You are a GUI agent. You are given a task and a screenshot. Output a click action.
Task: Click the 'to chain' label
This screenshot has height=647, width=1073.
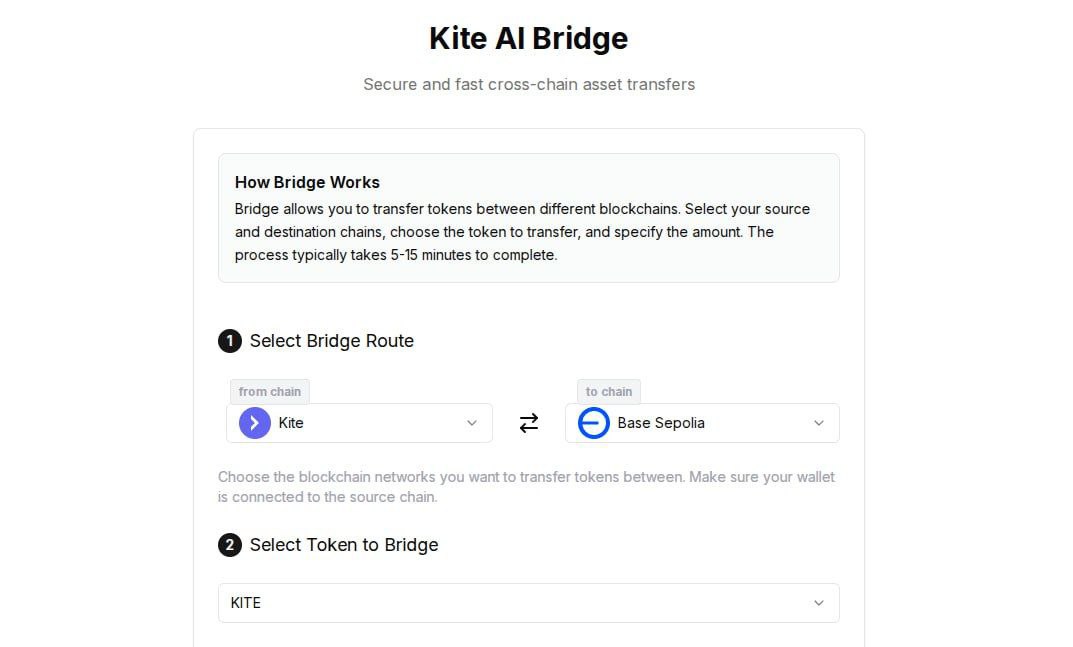click(x=608, y=392)
